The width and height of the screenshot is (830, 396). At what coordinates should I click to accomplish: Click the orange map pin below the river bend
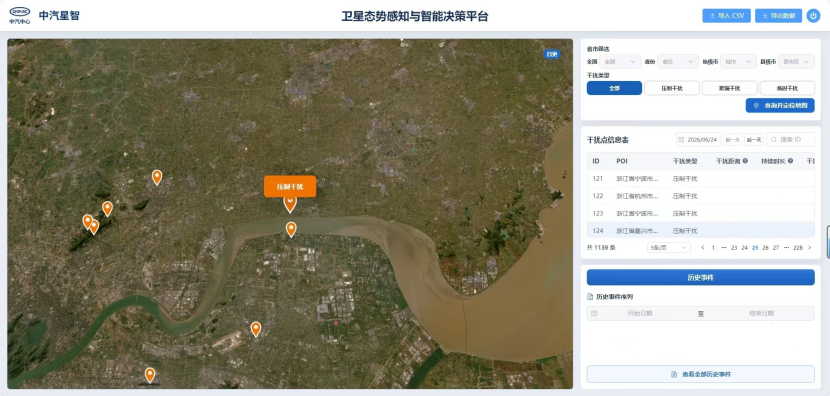pyautogui.click(x=291, y=229)
